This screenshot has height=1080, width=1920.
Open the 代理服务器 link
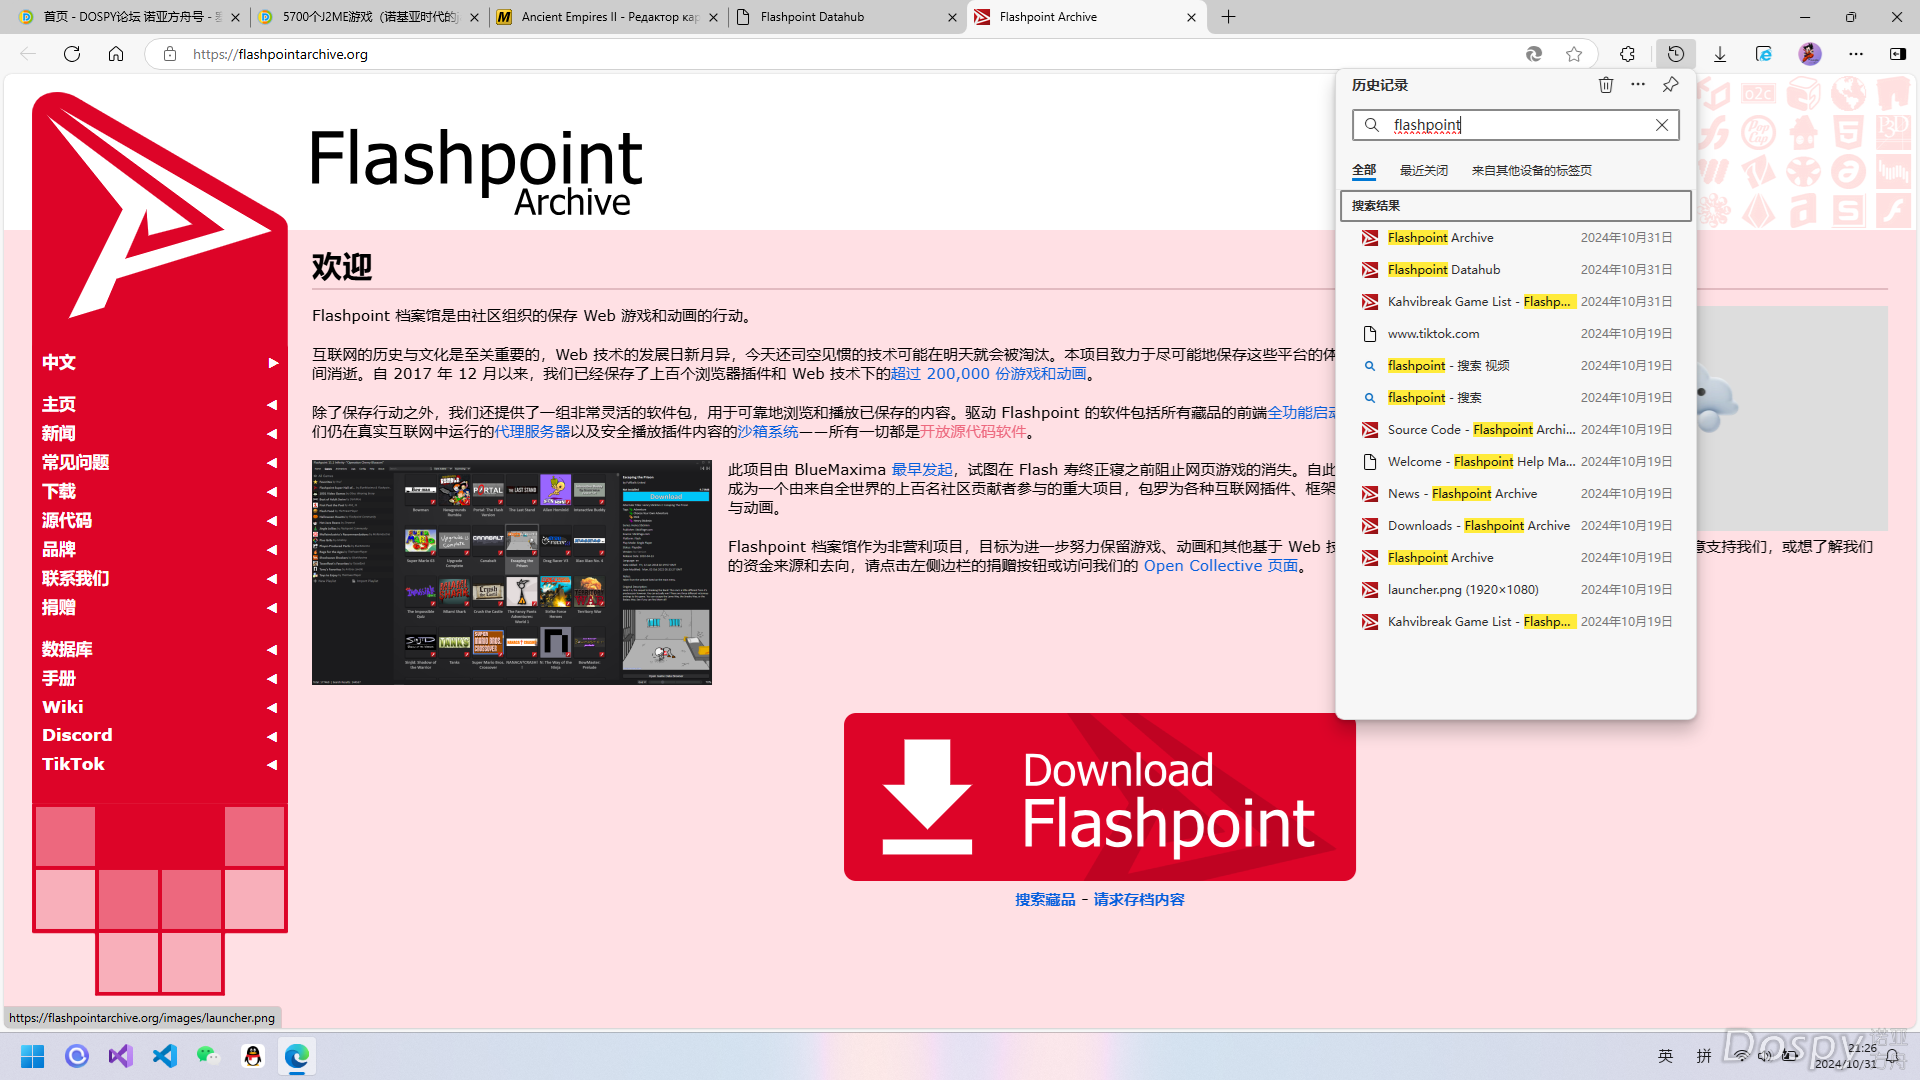pos(532,432)
